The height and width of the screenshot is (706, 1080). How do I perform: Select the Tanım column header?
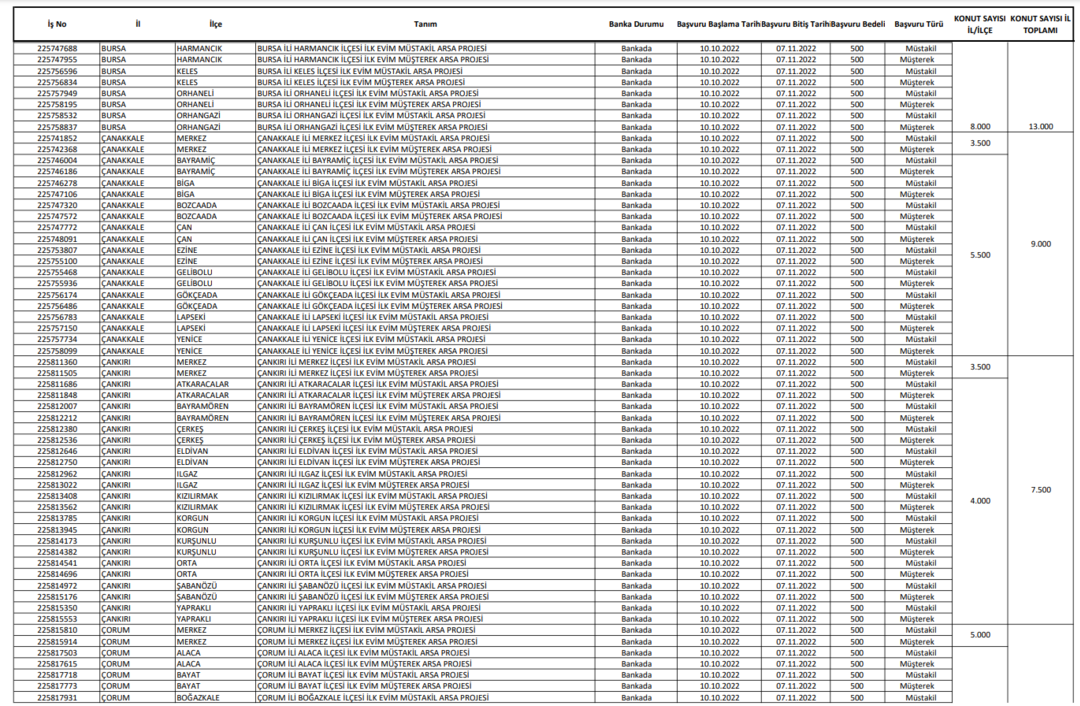point(425,24)
